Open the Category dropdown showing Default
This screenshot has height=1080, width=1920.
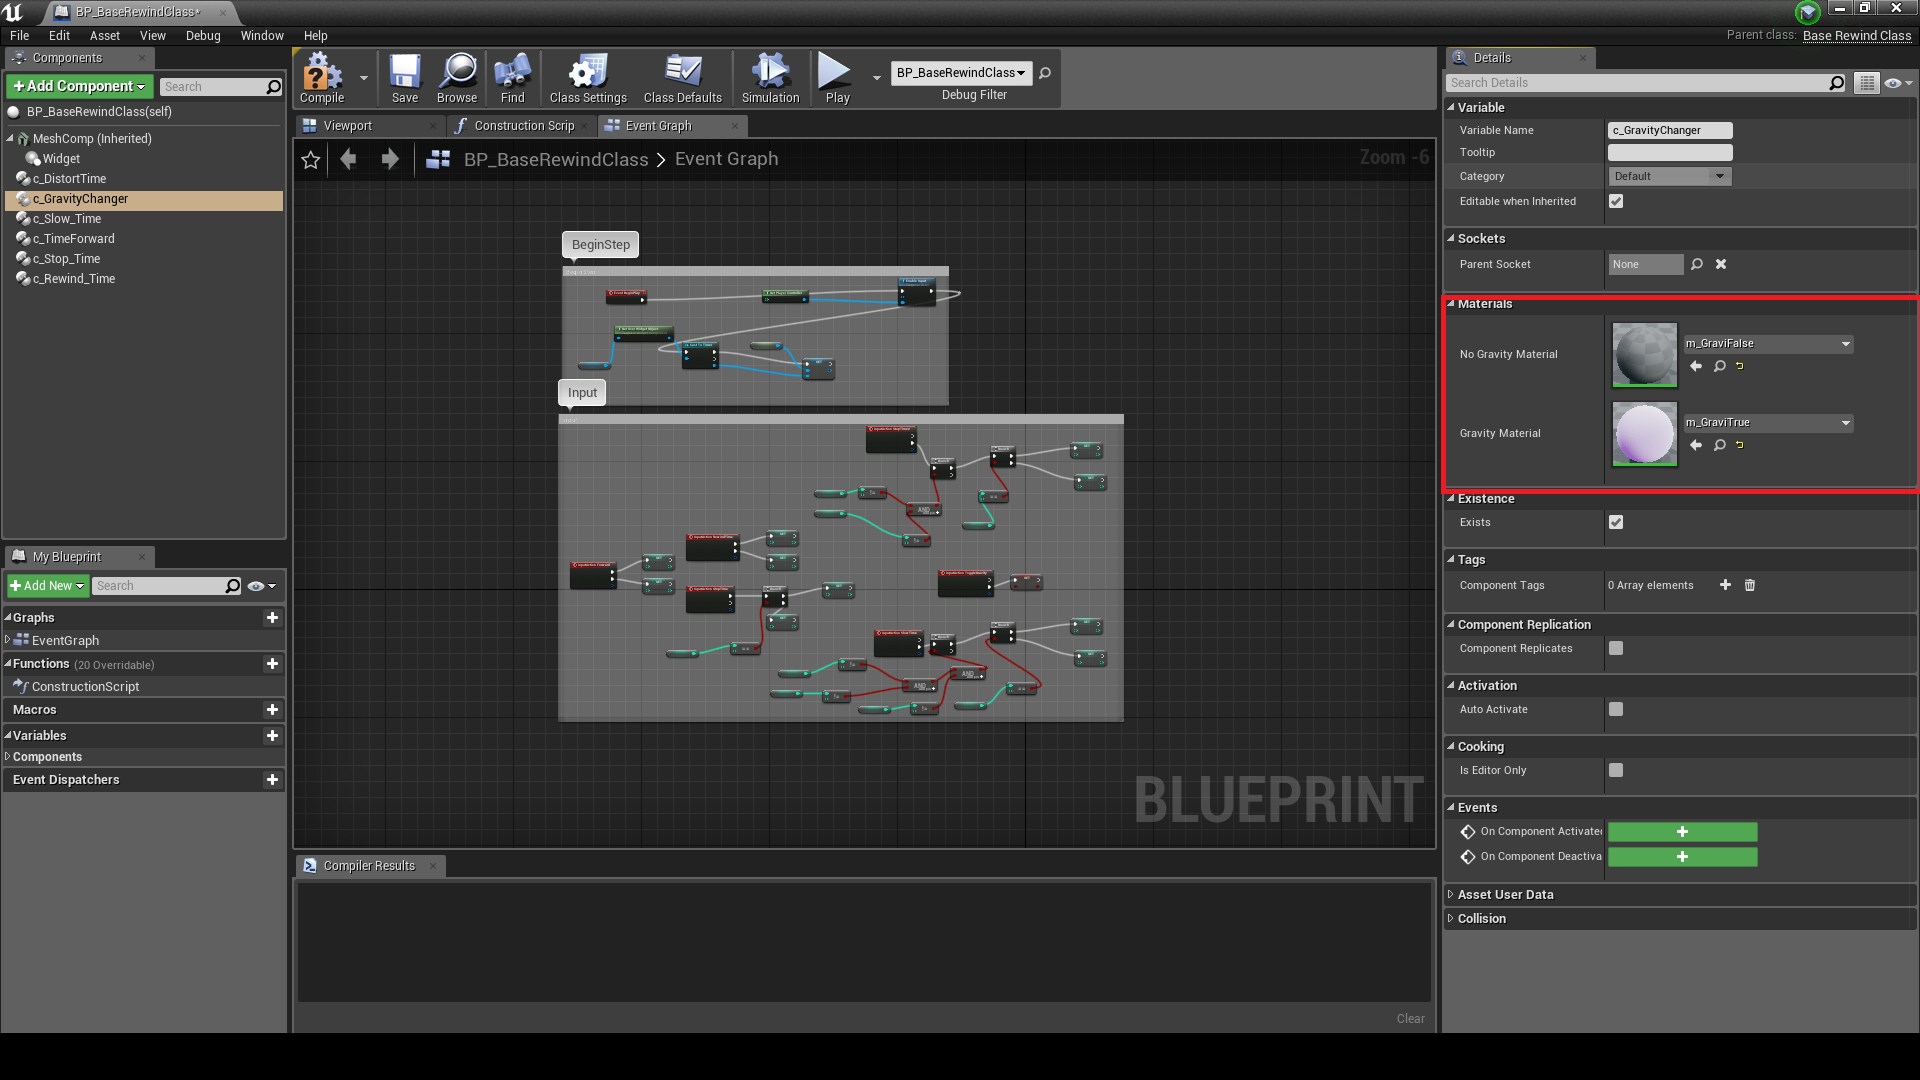pos(1721,176)
